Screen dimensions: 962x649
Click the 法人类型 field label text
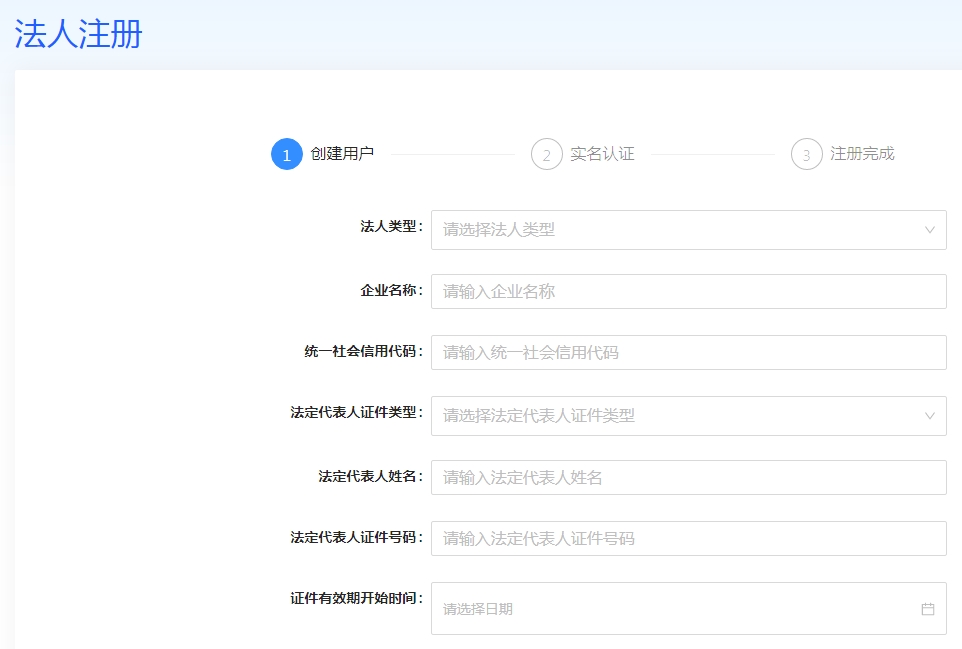tap(388, 227)
